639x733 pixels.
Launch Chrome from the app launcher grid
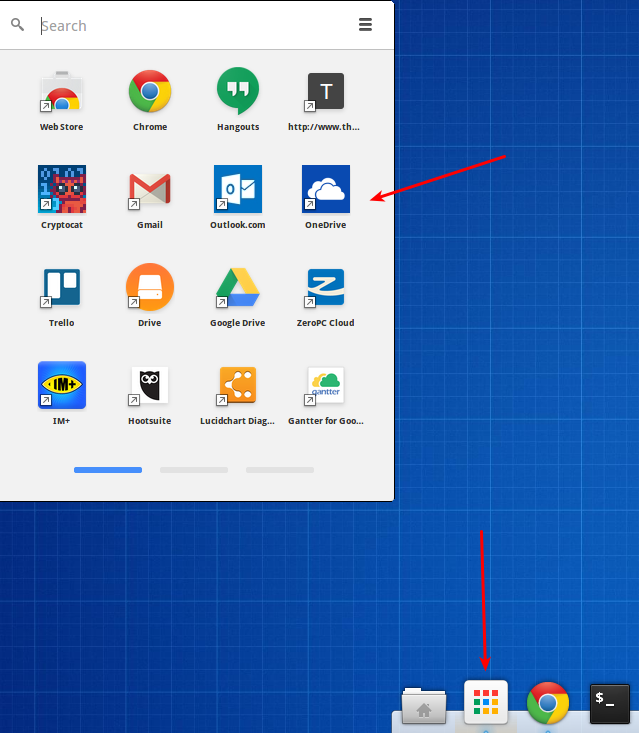pos(150,91)
